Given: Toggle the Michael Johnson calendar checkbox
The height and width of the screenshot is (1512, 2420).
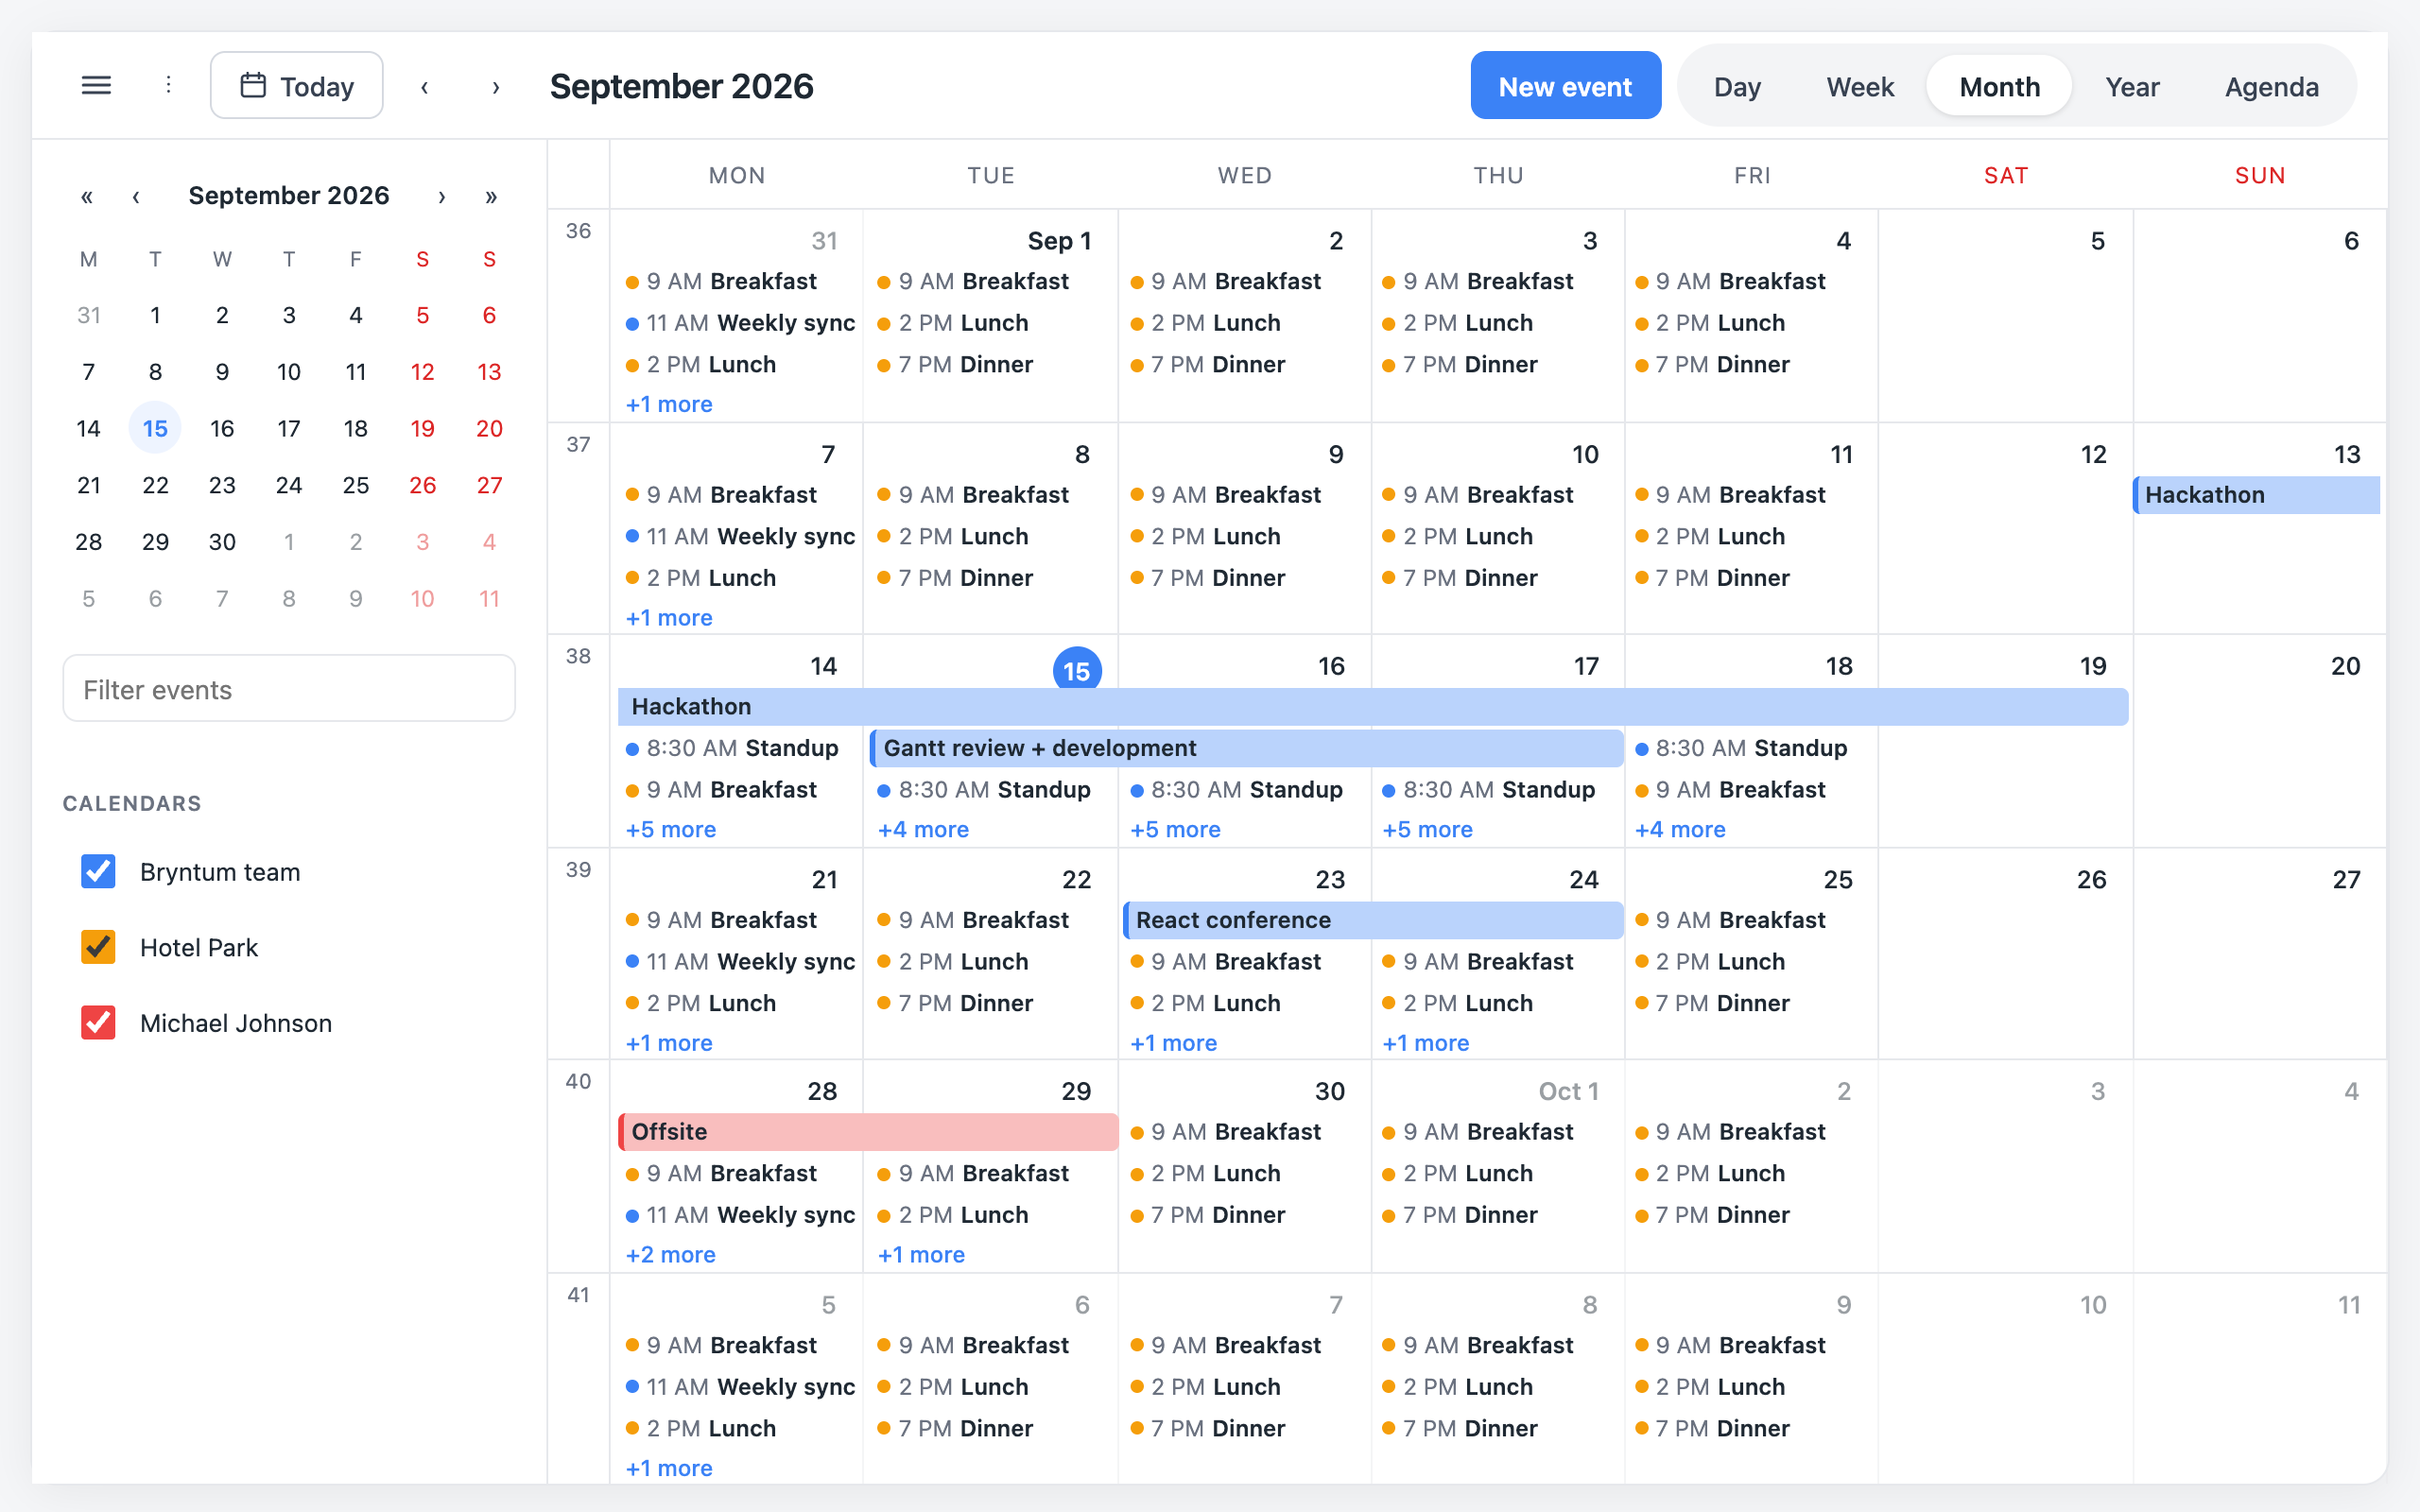Looking at the screenshot, I should coord(98,1022).
